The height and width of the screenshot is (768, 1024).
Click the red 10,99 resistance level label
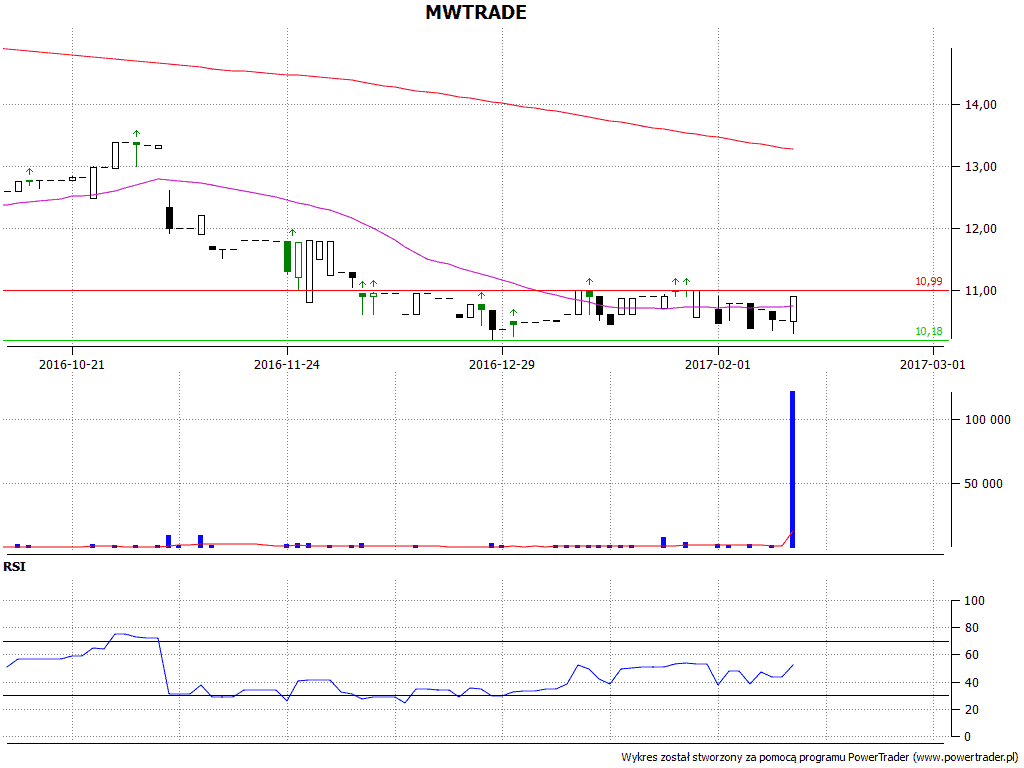[x=928, y=282]
